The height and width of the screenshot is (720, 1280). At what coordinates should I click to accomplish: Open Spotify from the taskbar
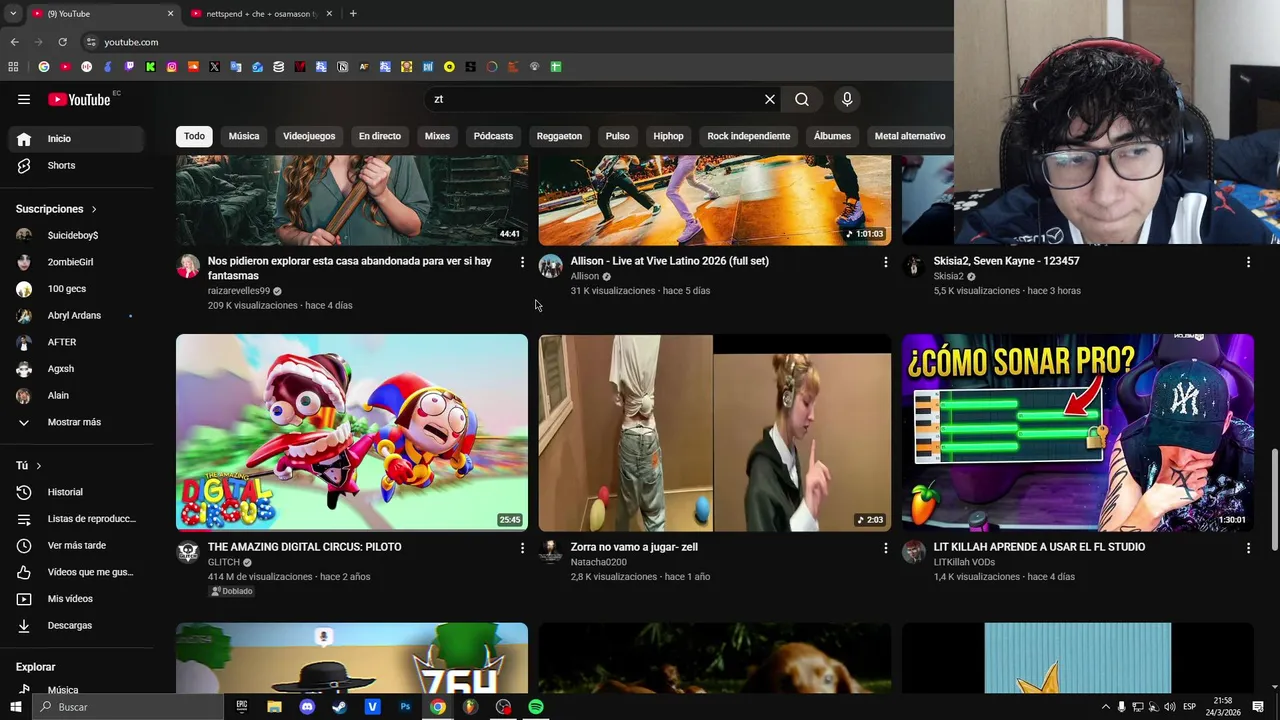coord(536,707)
